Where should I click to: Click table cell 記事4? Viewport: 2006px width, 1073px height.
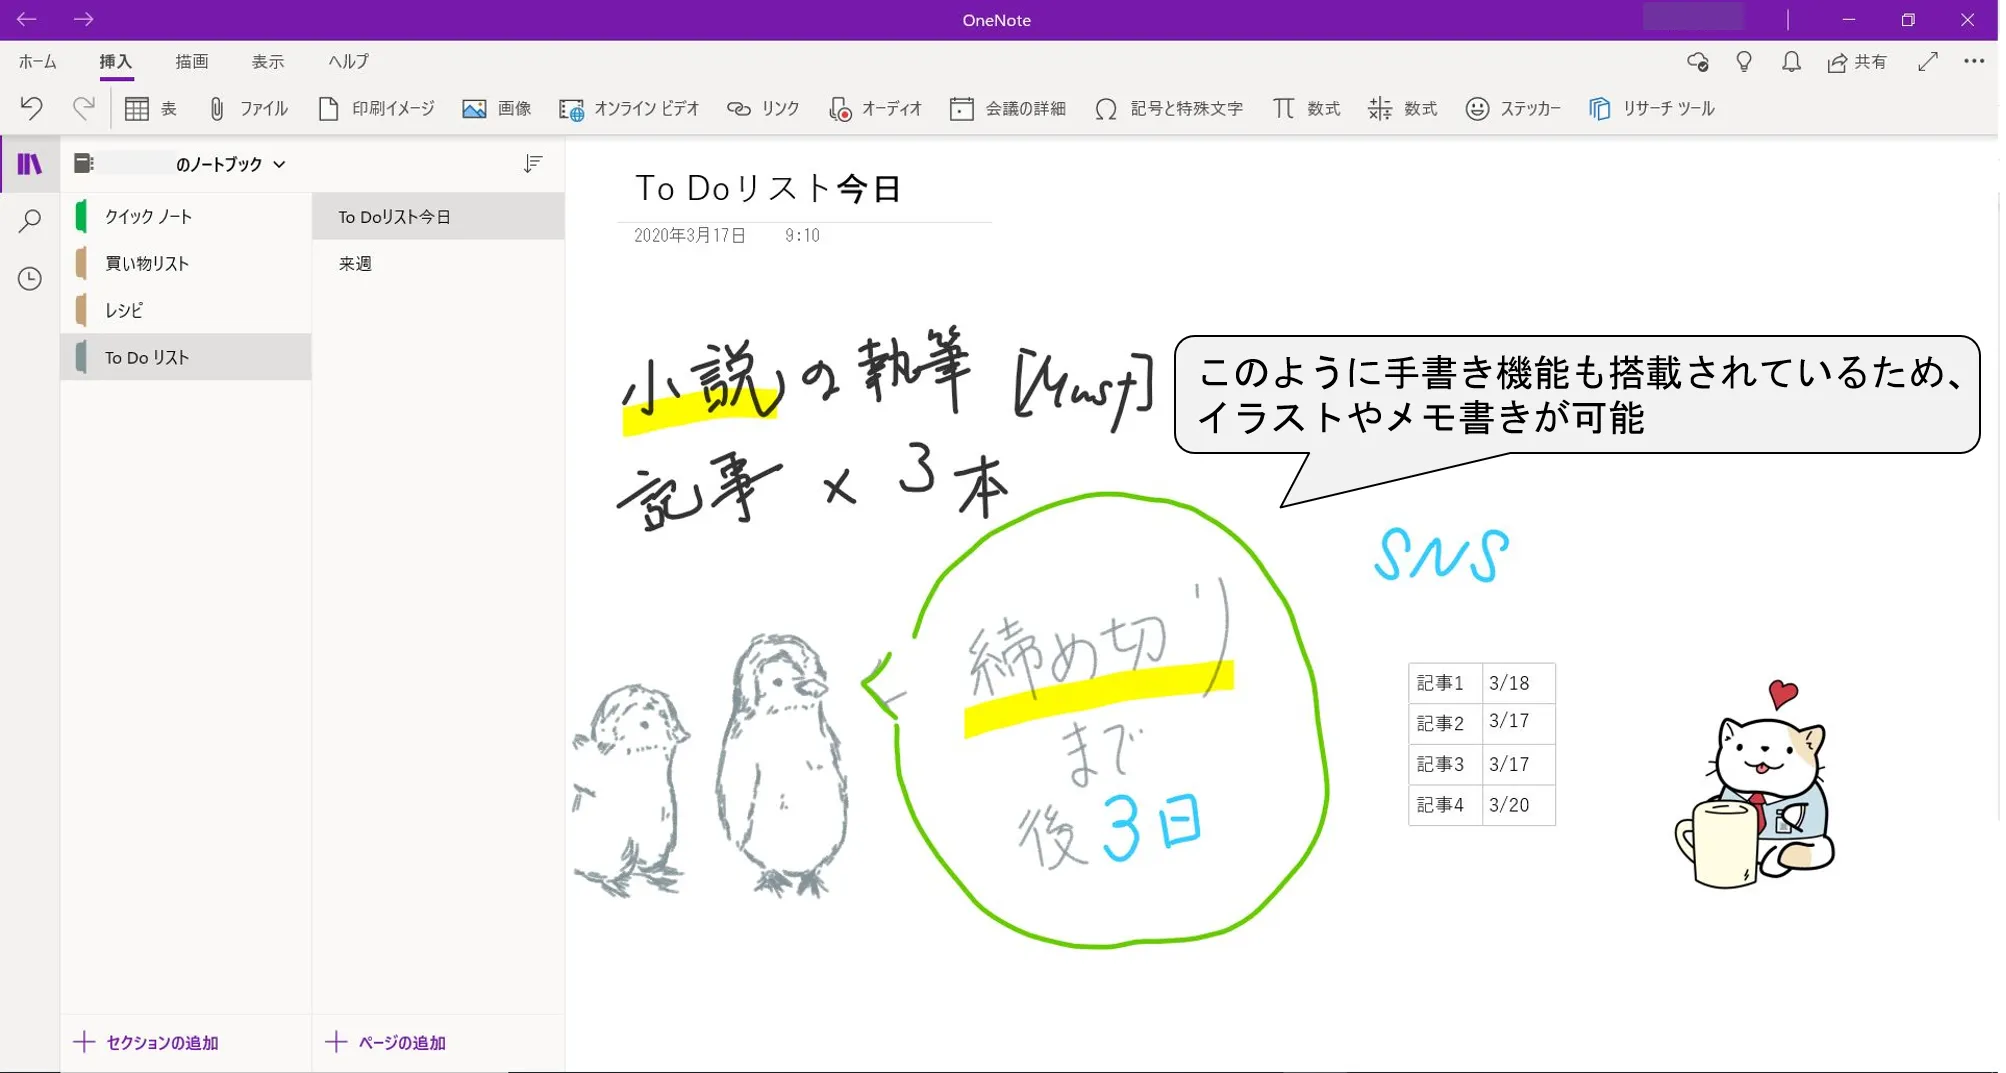1444,805
